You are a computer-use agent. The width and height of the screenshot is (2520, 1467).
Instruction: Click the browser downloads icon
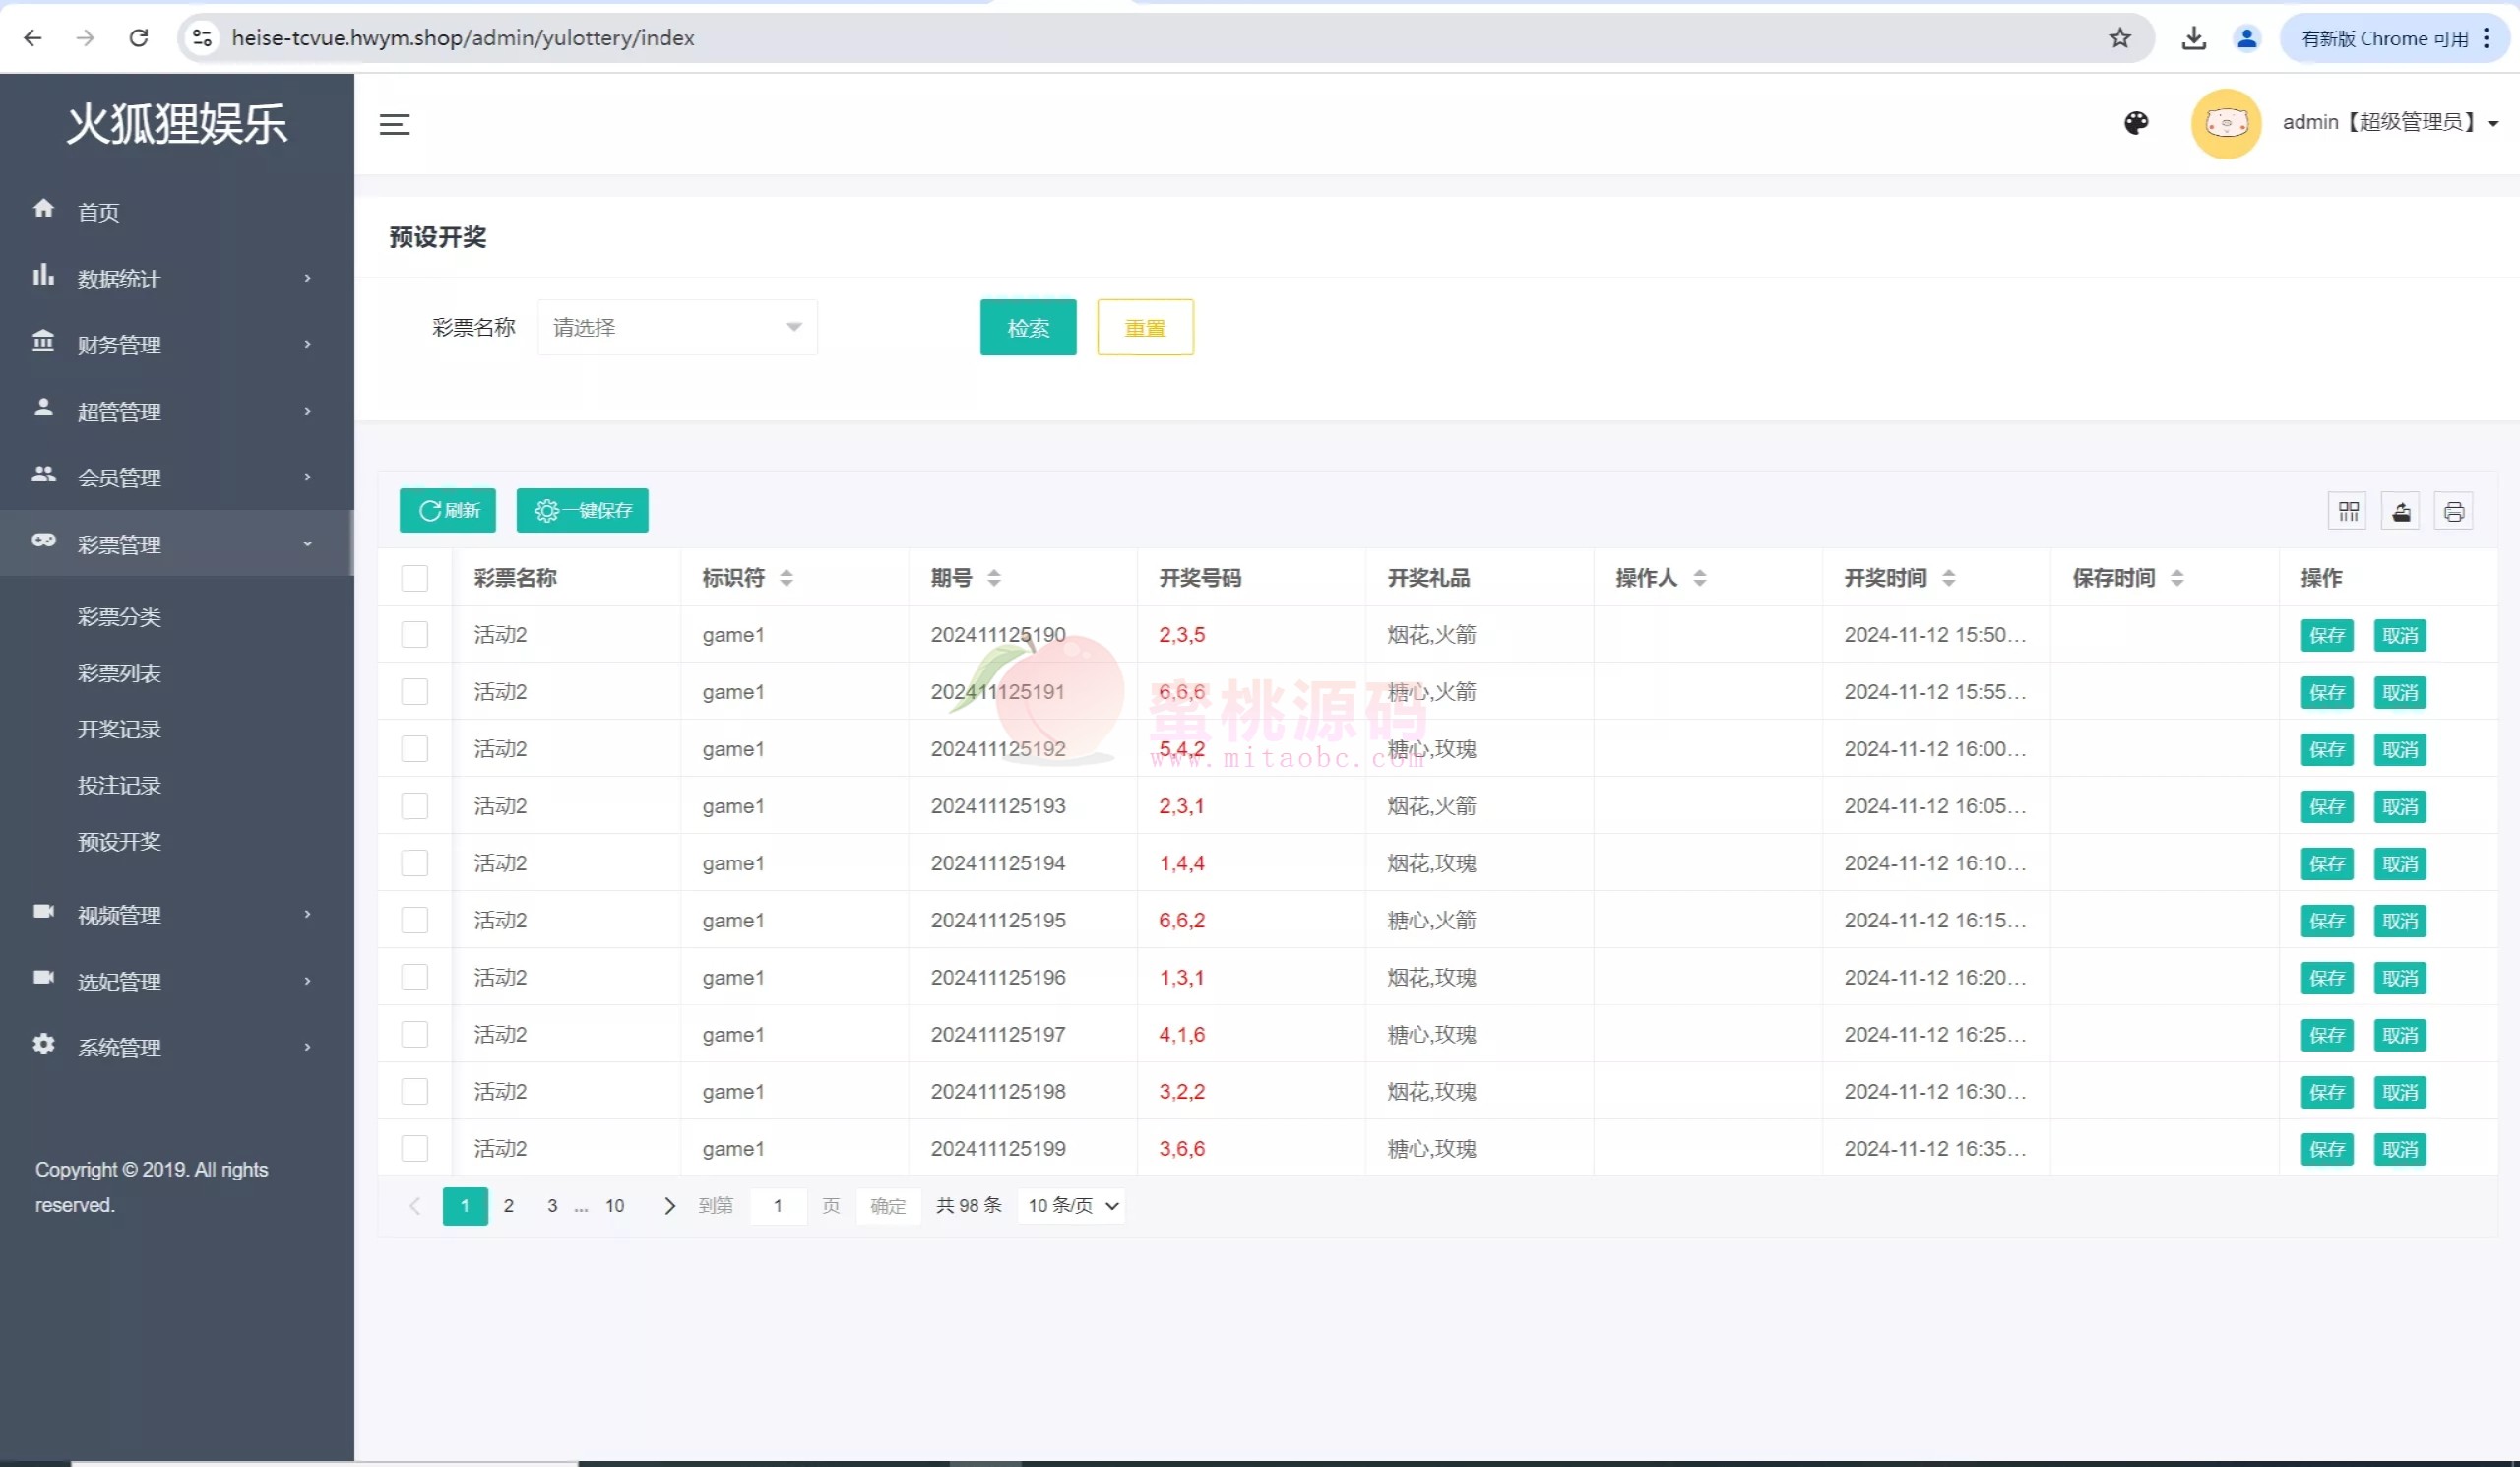pos(2193,38)
